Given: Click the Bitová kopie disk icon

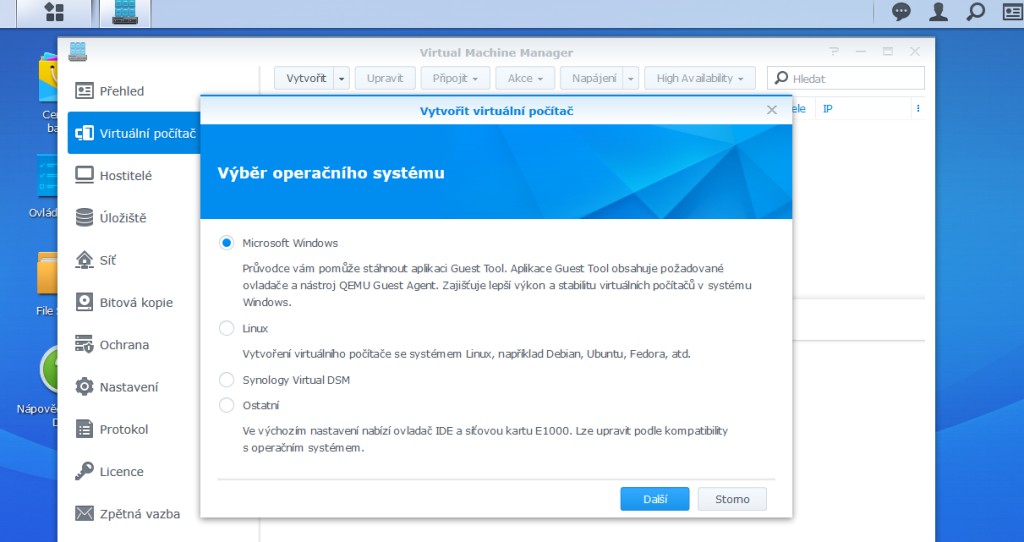Looking at the screenshot, I should (x=84, y=302).
